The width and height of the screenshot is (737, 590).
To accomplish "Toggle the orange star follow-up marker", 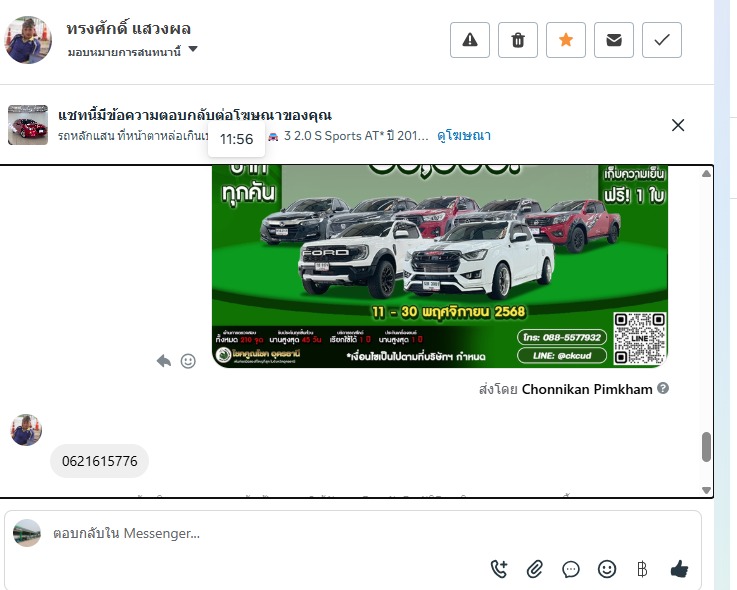I will tap(565, 40).
